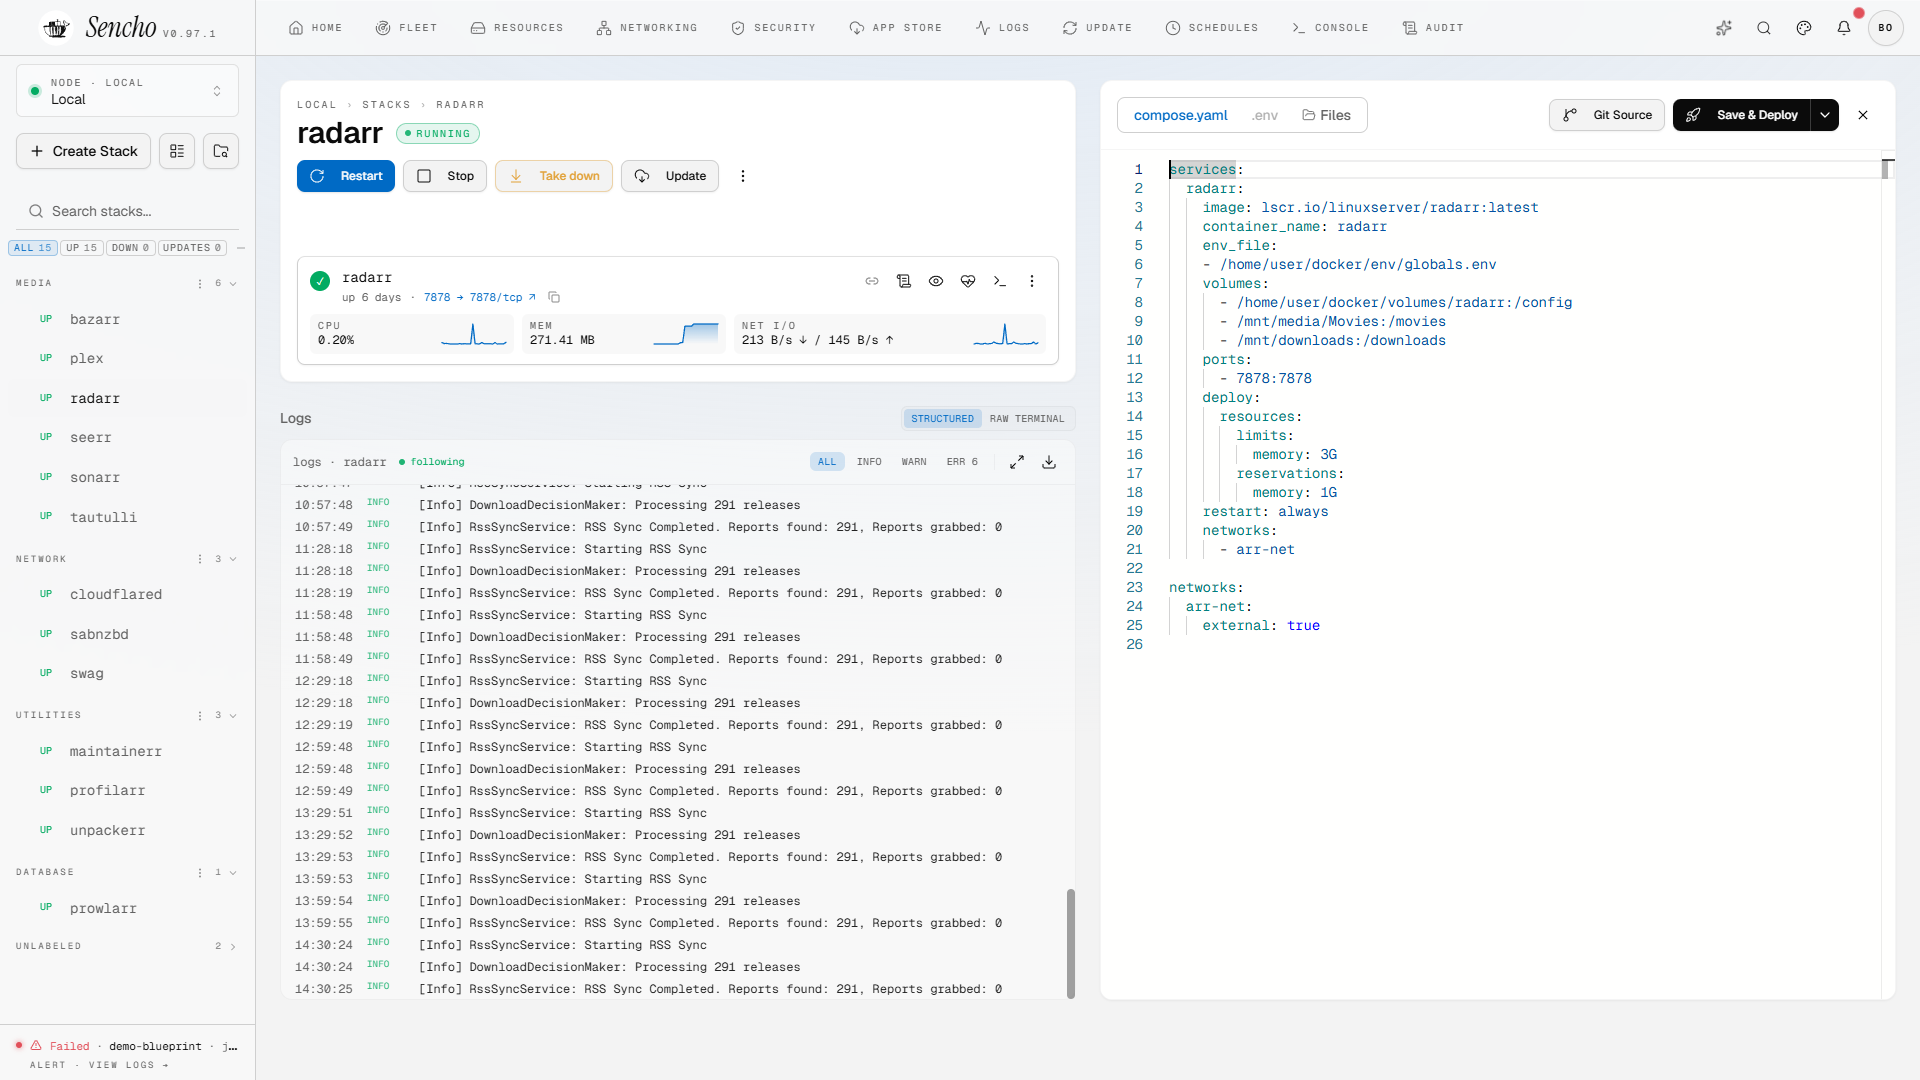Open radarr container logs icon
The height and width of the screenshot is (1080, 1920).
pyautogui.click(x=904, y=281)
